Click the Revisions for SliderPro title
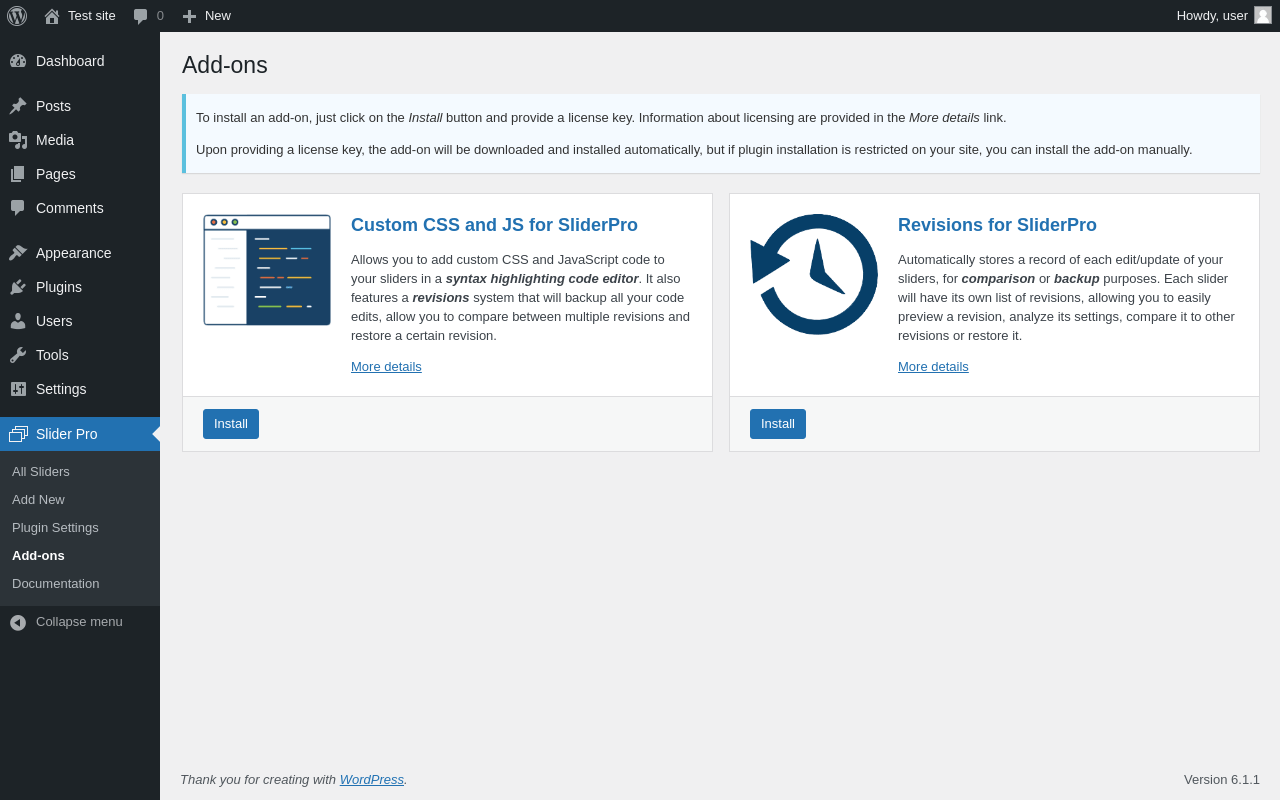The width and height of the screenshot is (1280, 800). coord(997,226)
